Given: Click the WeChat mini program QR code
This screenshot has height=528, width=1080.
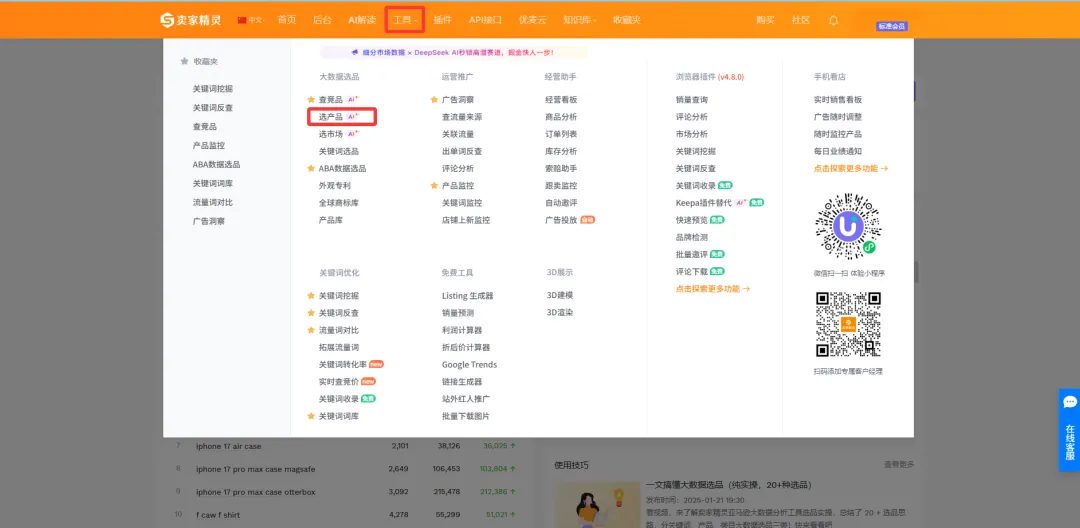Looking at the screenshot, I should click(849, 226).
